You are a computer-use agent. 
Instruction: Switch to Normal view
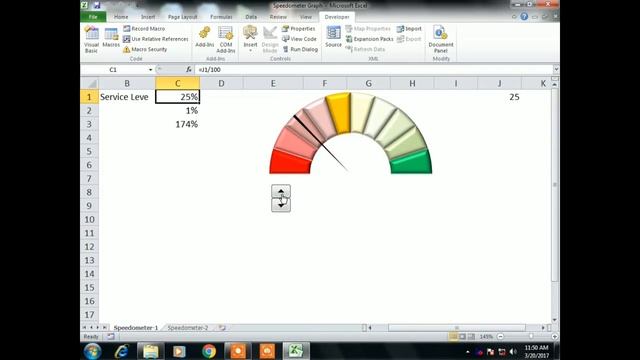pos(453,336)
